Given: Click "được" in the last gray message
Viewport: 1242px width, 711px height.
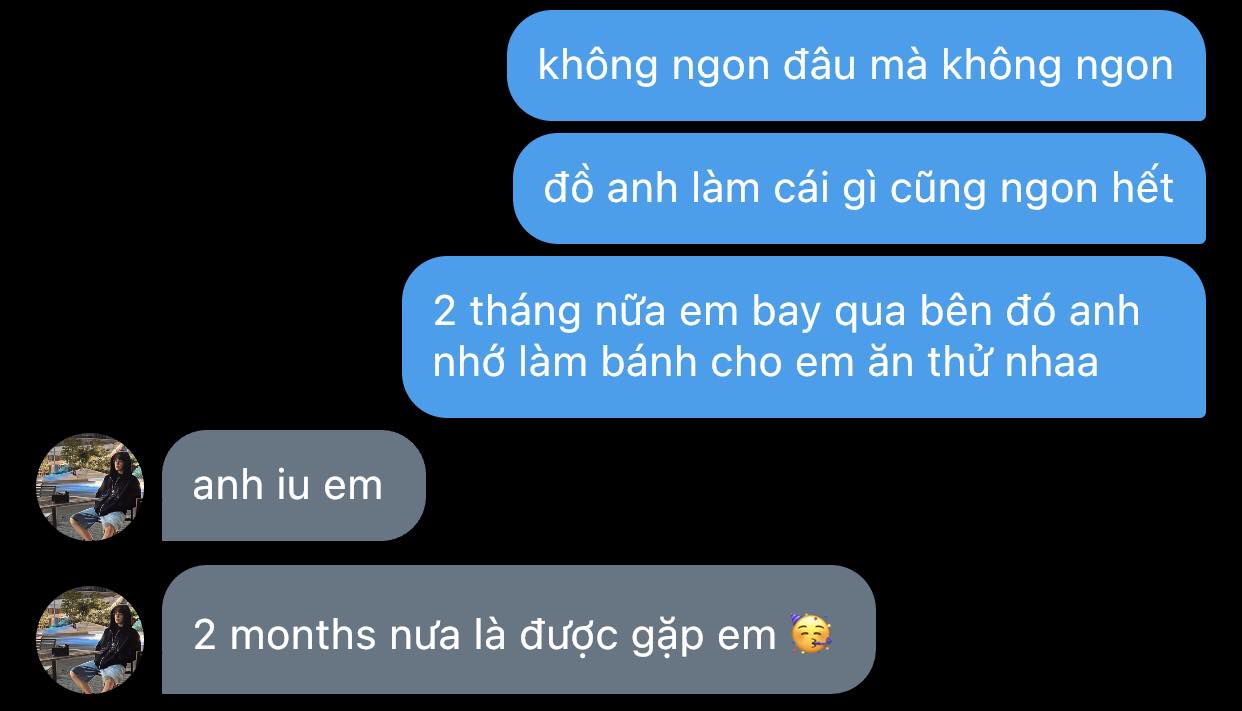Looking at the screenshot, I should [x=570, y=637].
